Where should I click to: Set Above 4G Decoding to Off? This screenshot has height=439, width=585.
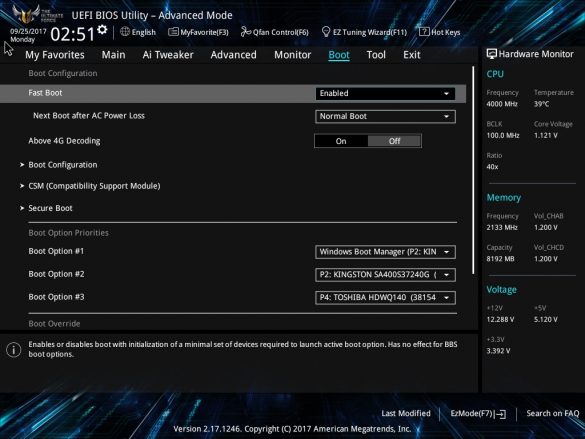(394, 141)
